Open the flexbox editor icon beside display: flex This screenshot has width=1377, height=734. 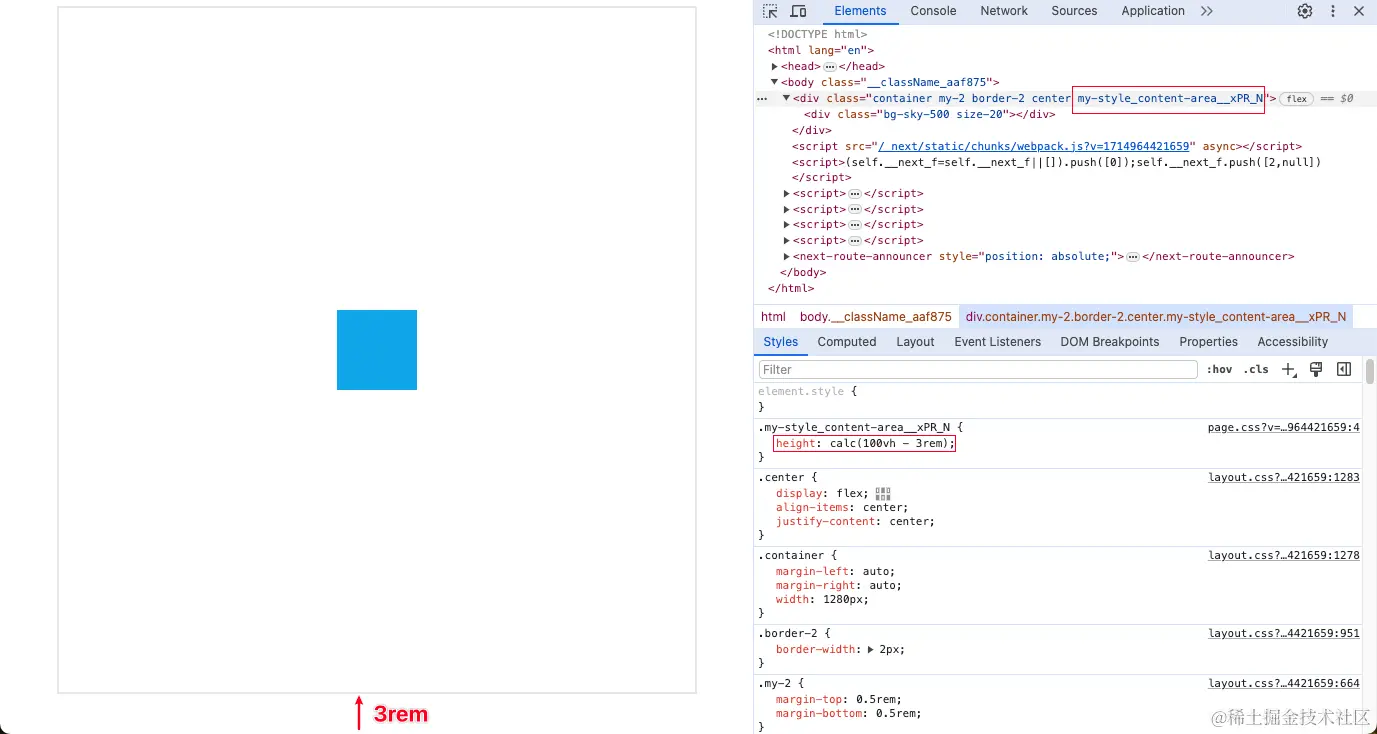(x=882, y=494)
